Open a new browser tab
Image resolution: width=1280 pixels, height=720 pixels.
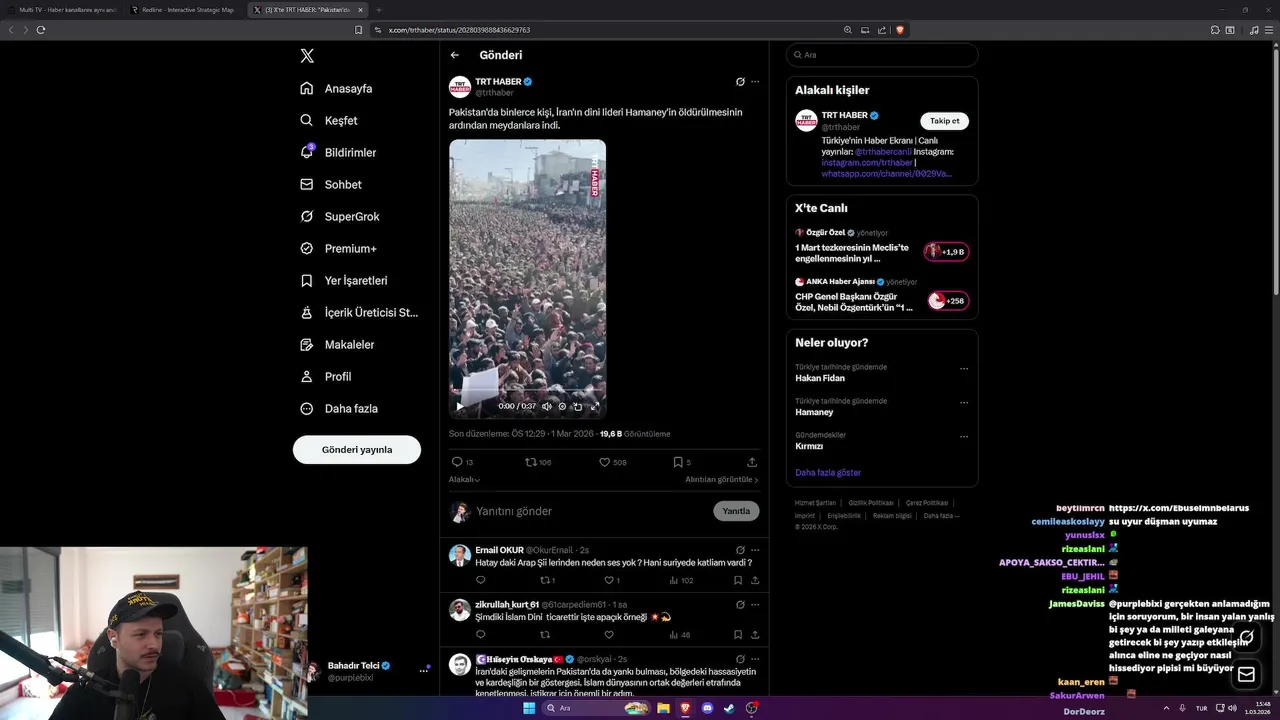point(378,10)
